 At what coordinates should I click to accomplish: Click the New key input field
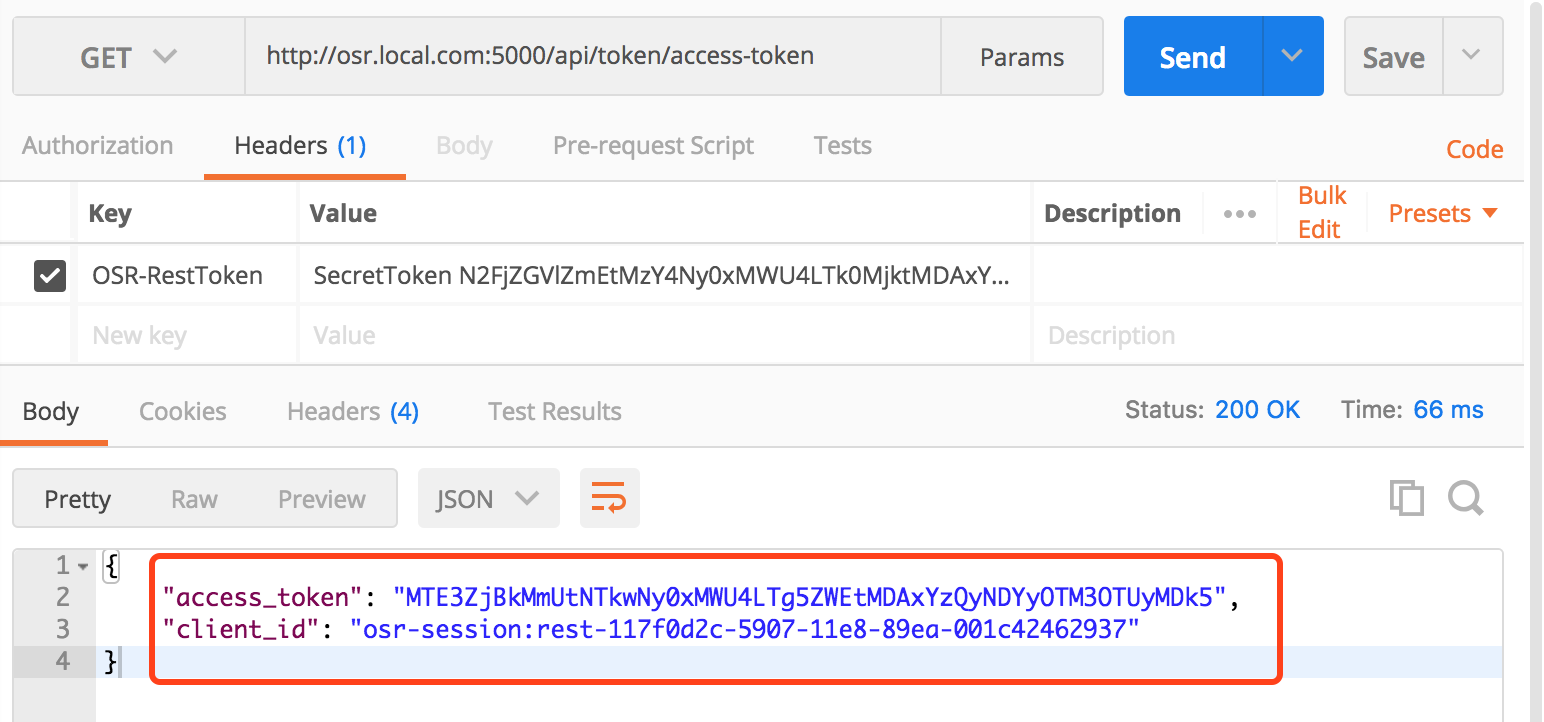(188, 335)
